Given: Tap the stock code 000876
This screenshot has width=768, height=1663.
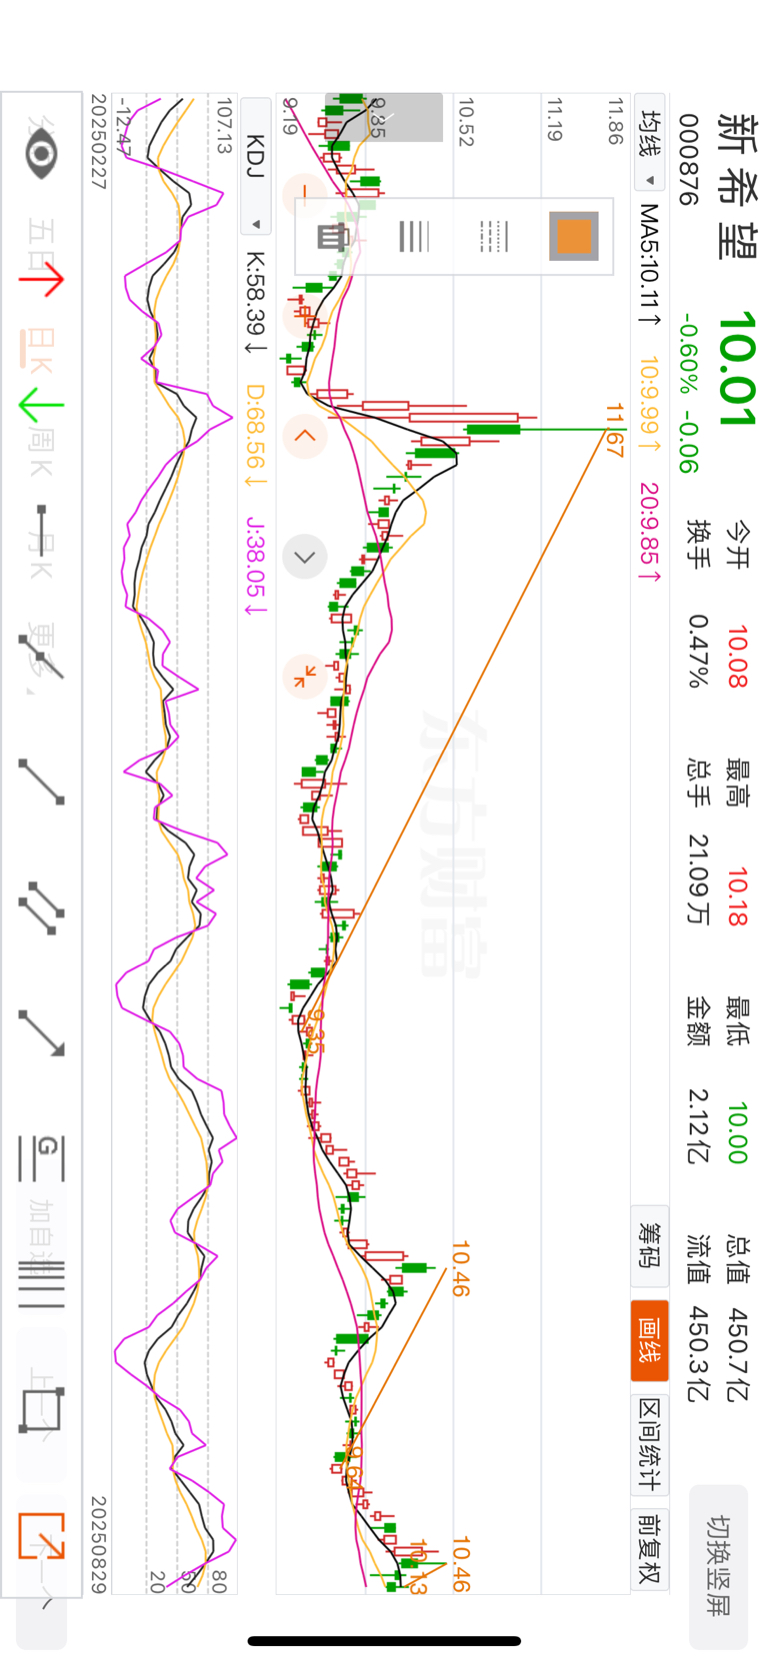Looking at the screenshot, I should click(x=687, y=160).
